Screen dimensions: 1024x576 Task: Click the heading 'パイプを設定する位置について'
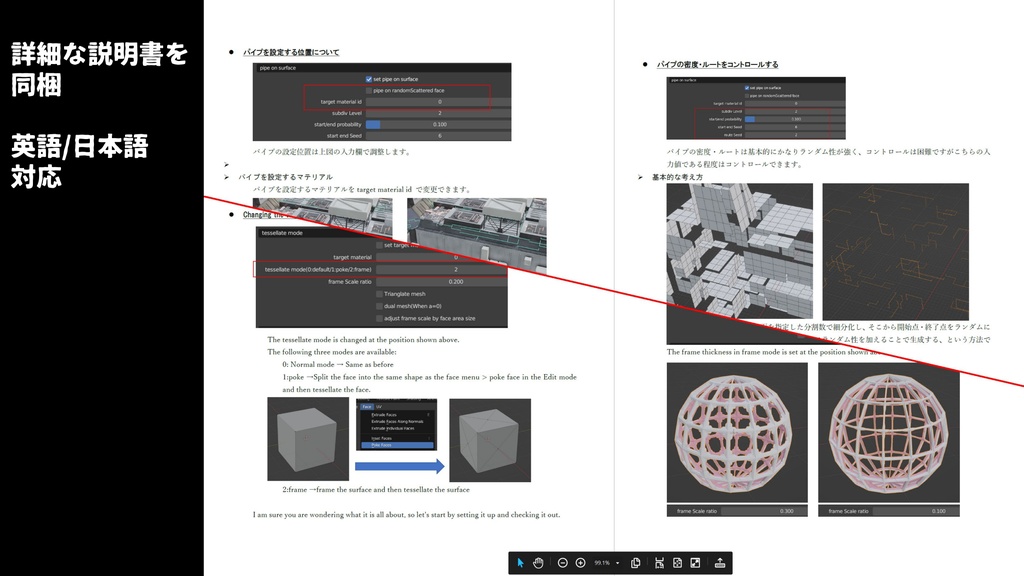(291, 52)
